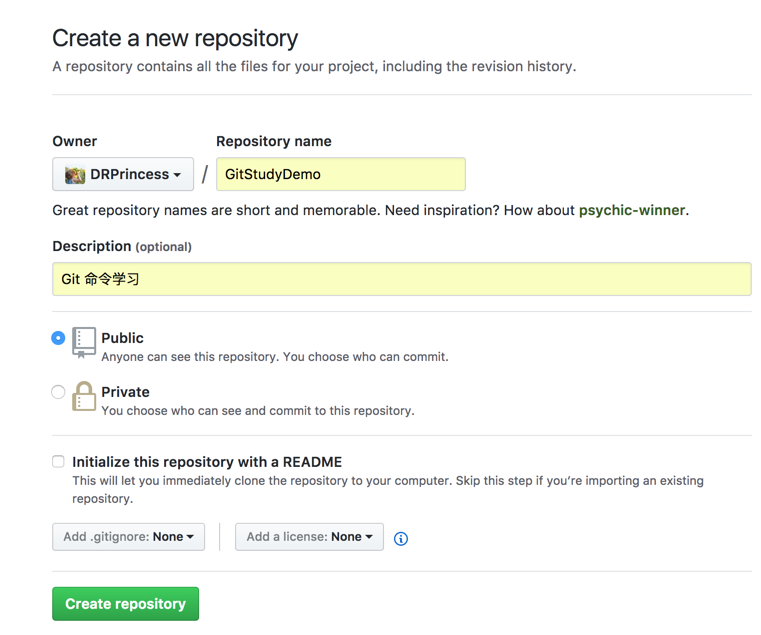Click the Owner label

(x=75, y=141)
